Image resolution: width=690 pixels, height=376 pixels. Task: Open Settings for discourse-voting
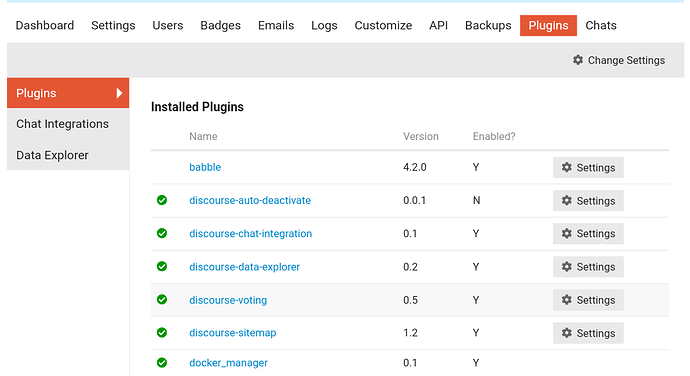tap(588, 300)
